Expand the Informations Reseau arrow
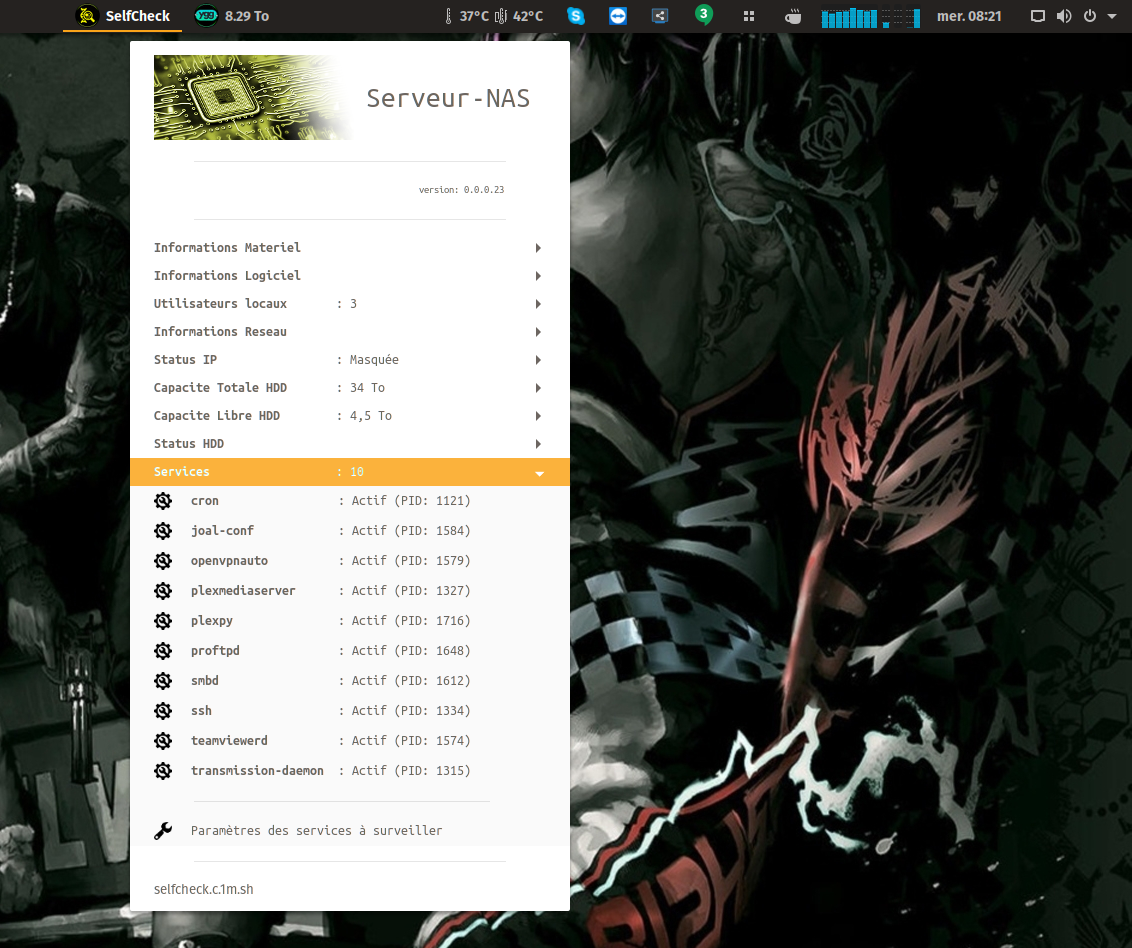 click(x=538, y=332)
